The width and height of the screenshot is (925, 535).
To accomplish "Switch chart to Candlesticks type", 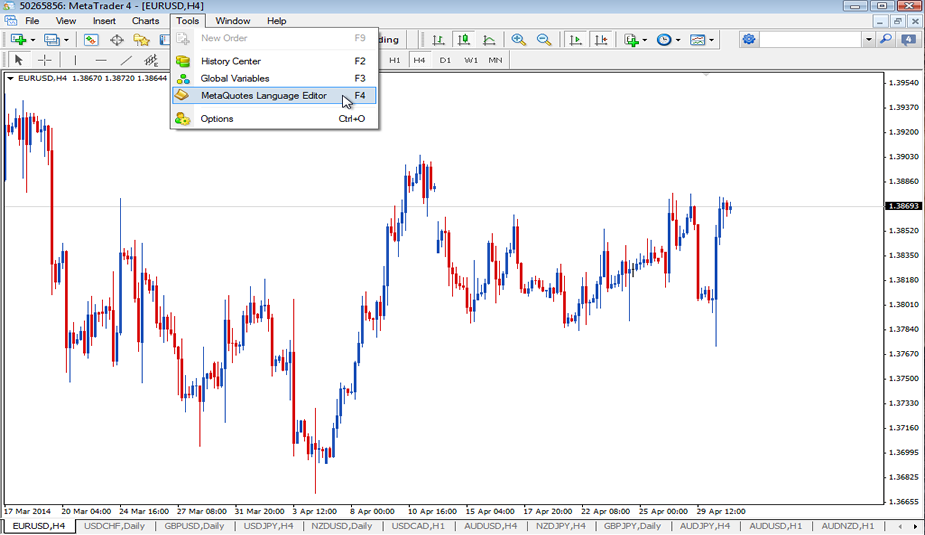I will pos(464,40).
